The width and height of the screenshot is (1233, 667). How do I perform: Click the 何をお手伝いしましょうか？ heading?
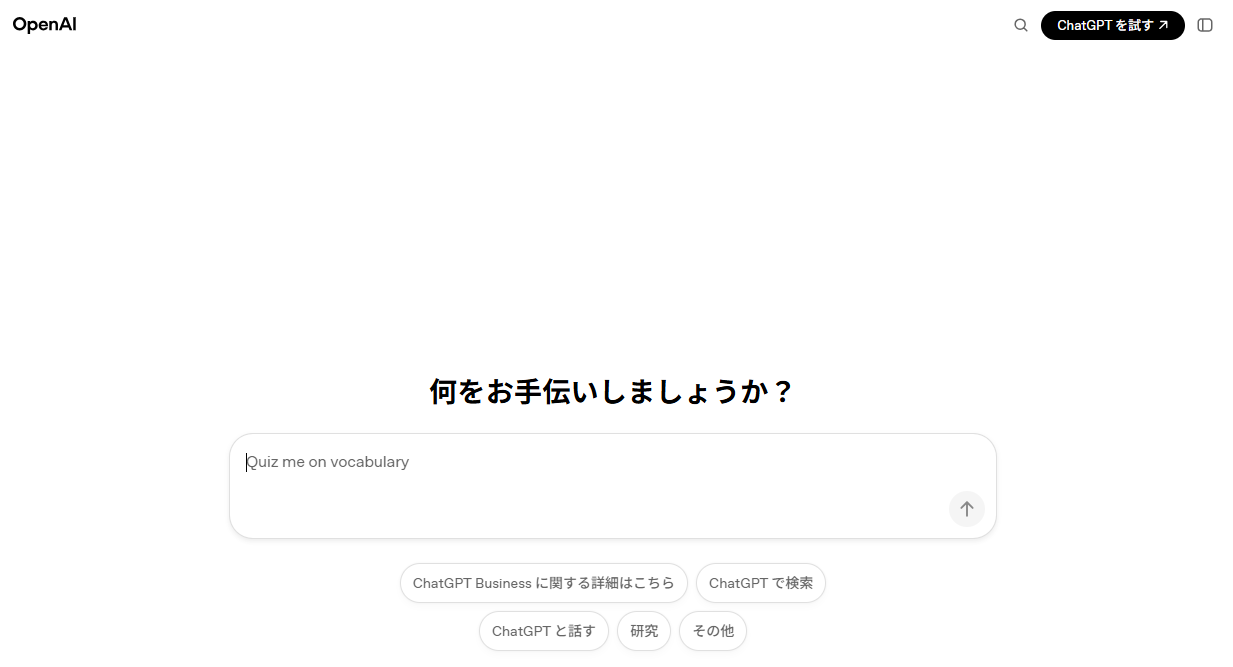pyautogui.click(x=612, y=391)
